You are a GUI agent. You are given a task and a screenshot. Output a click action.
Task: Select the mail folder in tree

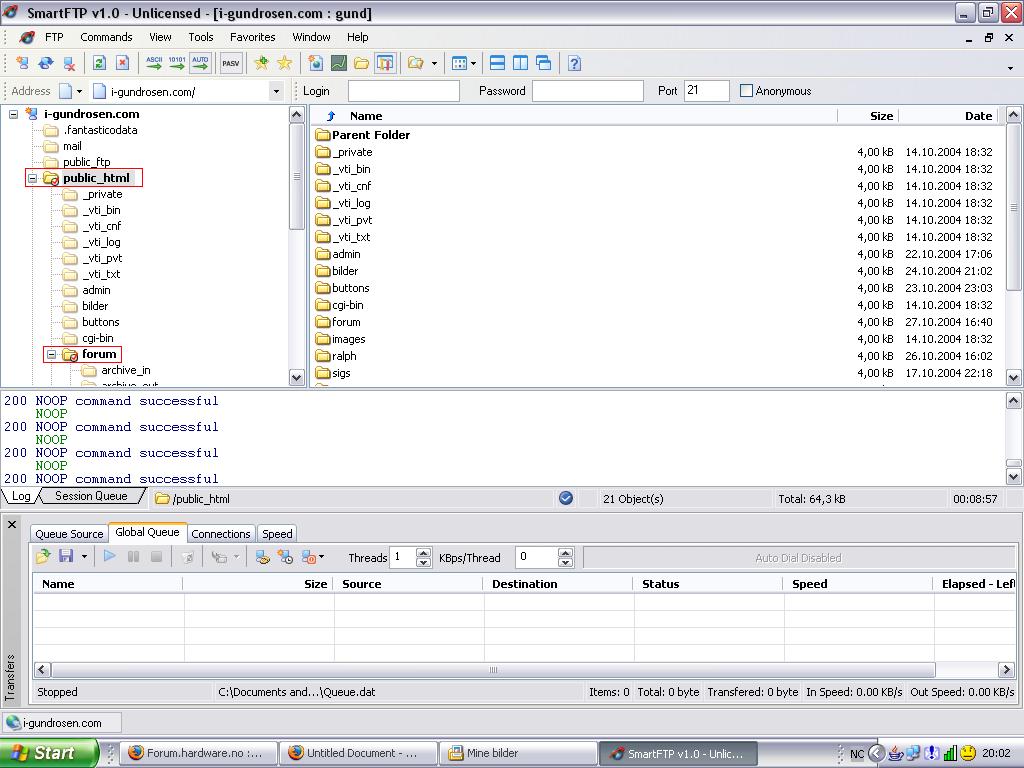tap(72, 146)
